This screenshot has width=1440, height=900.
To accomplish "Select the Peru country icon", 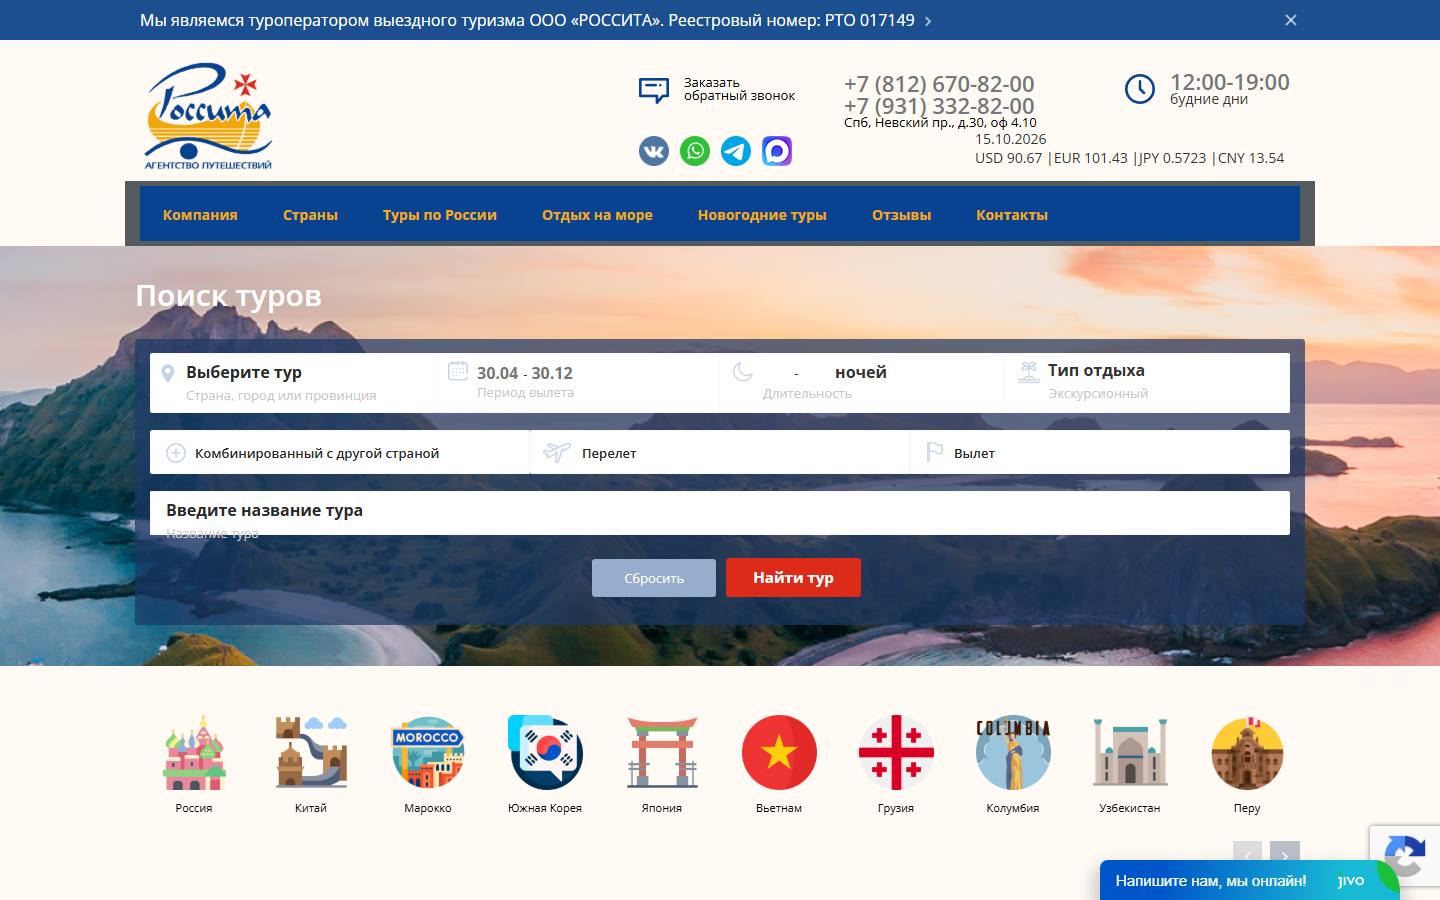I will [x=1247, y=753].
